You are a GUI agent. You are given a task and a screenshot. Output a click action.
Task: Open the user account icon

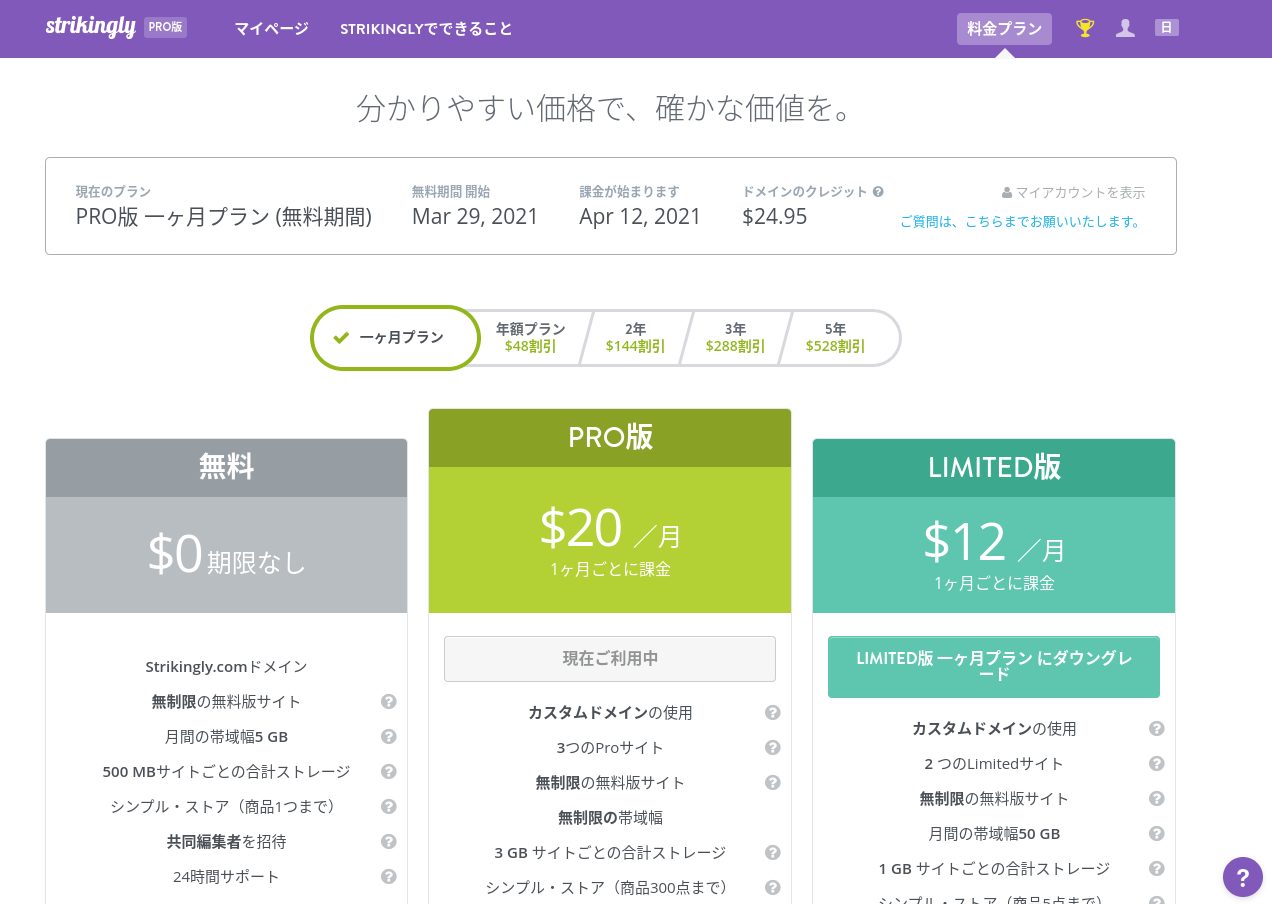[1125, 28]
